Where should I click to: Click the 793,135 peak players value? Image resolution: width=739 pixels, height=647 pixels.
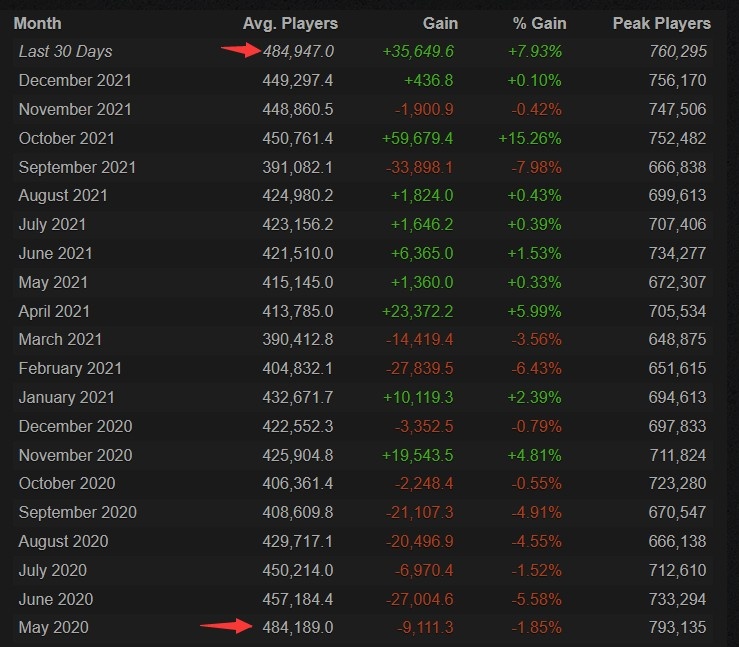677,628
